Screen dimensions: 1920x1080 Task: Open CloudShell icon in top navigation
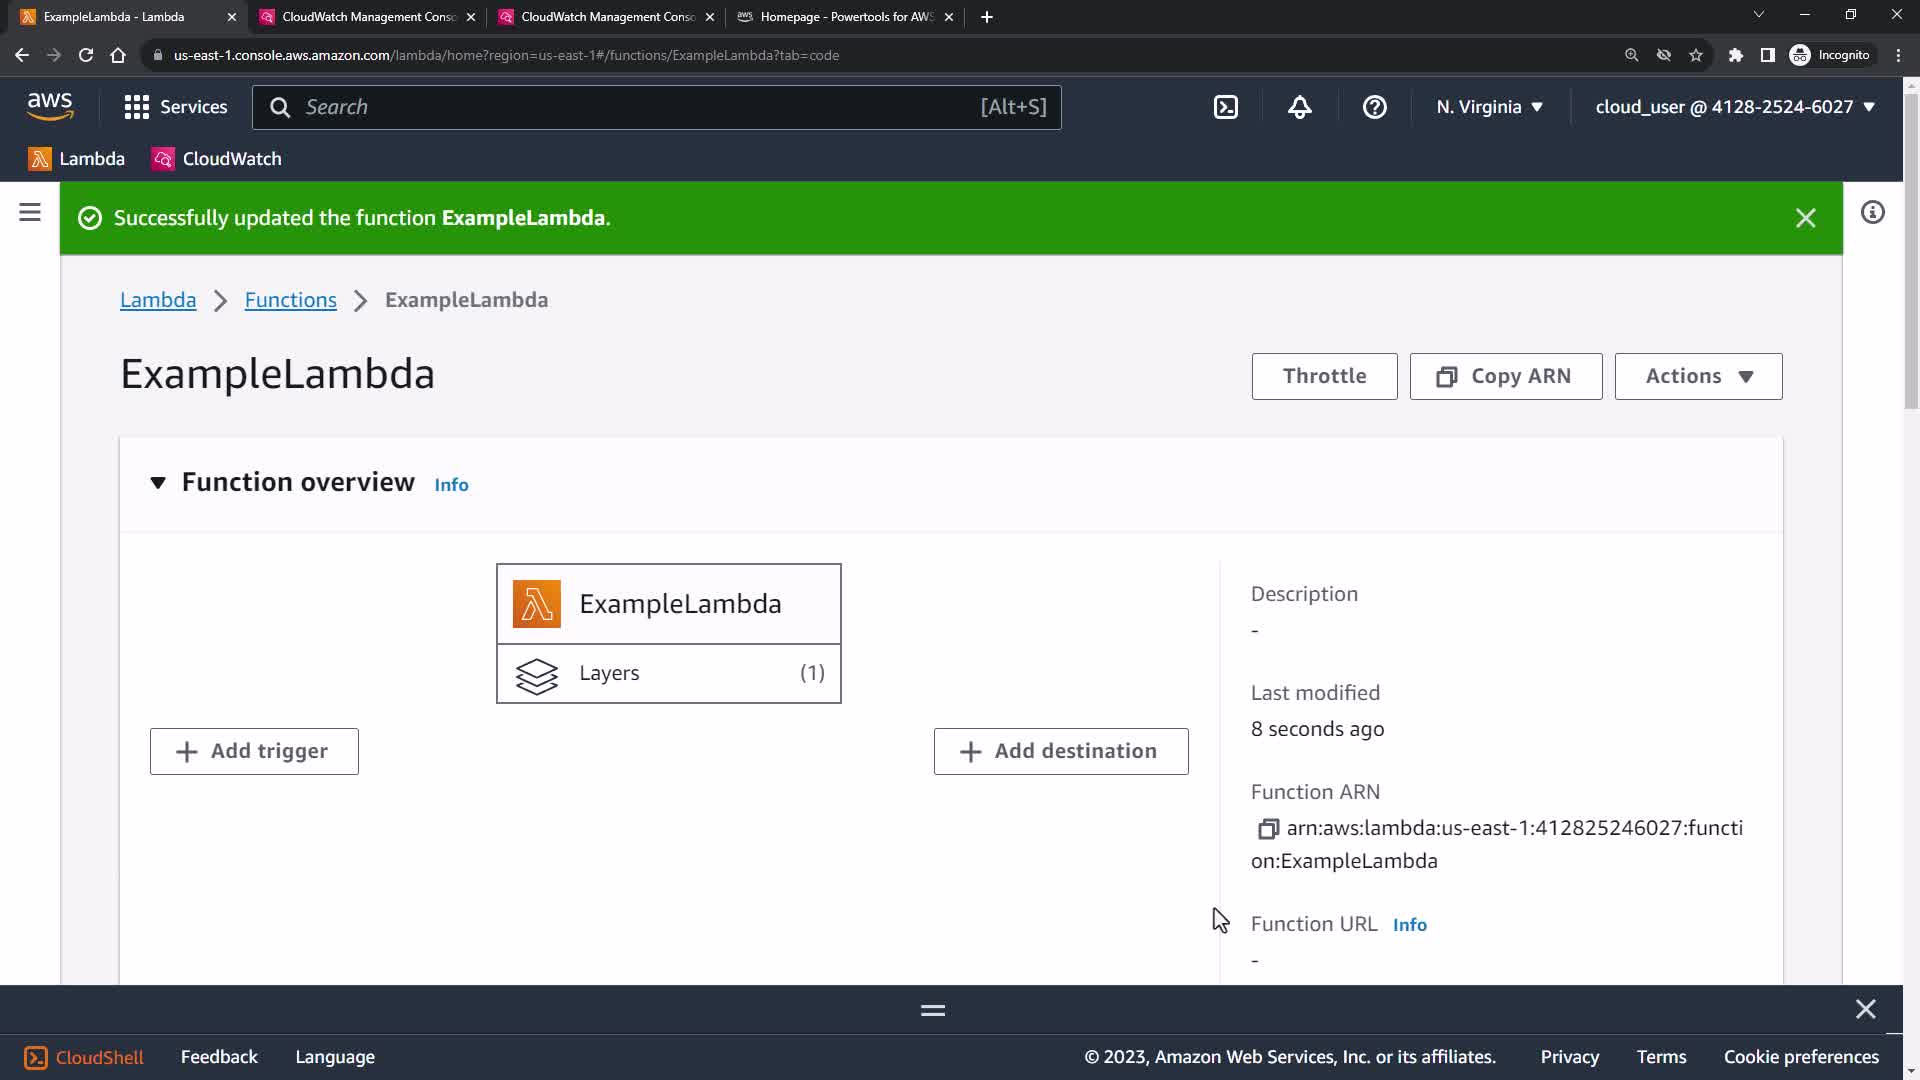click(1226, 107)
